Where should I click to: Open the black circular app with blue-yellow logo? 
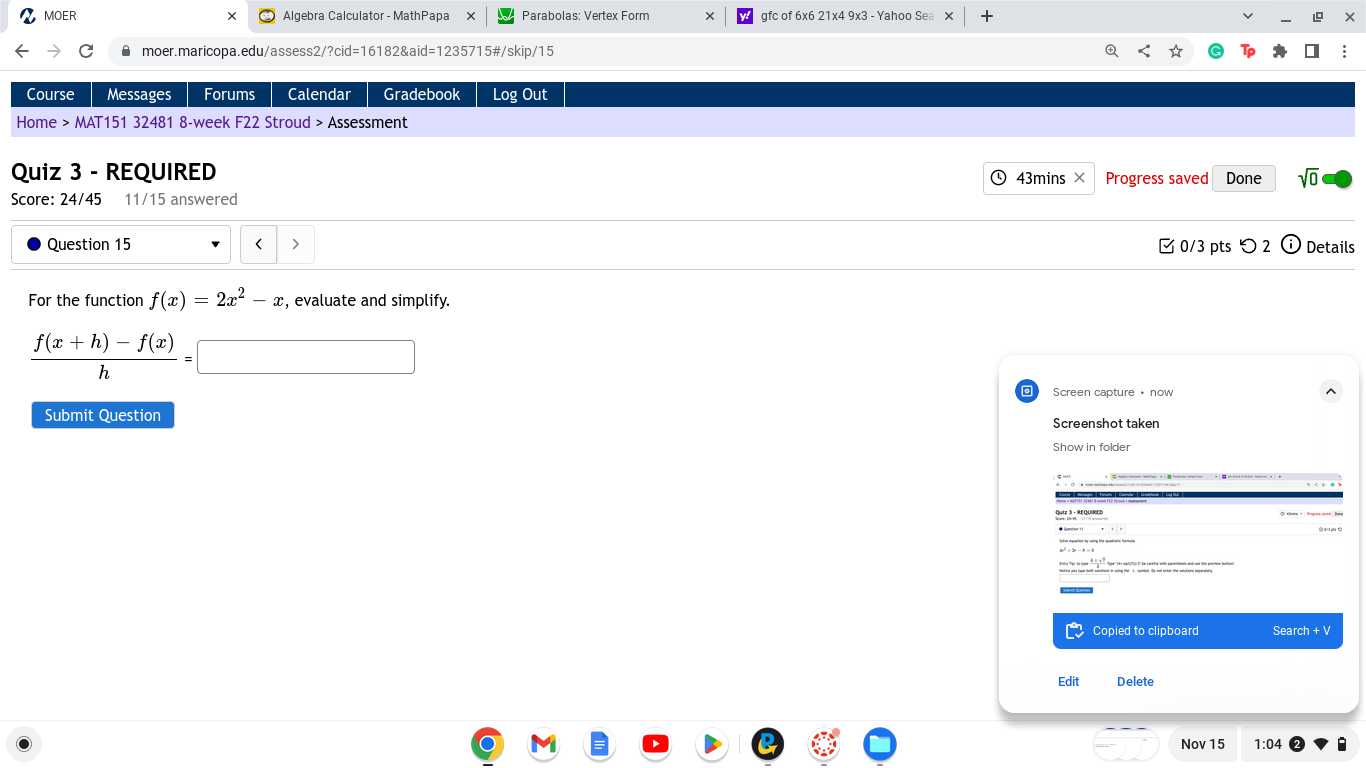click(768, 744)
